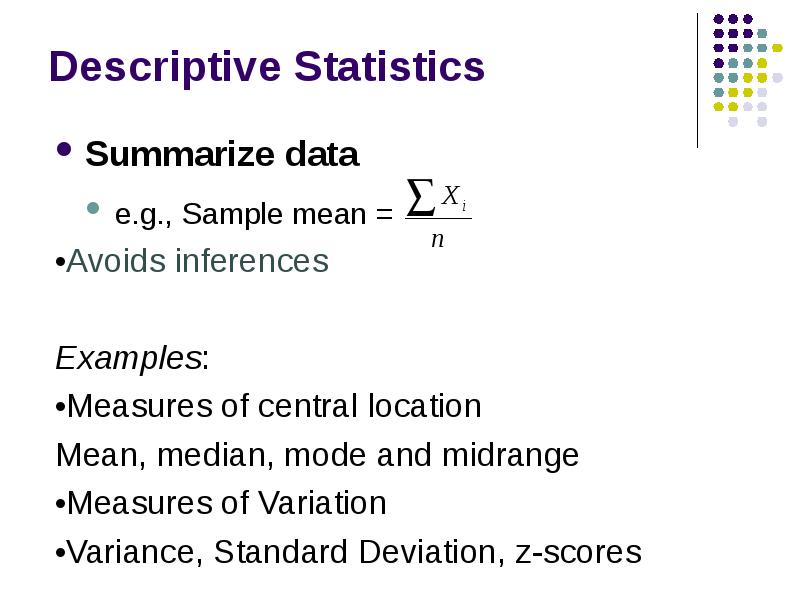Click the teal bullet before e.g., Sample mean
Screen dimensions: 800x600
tap(93, 210)
